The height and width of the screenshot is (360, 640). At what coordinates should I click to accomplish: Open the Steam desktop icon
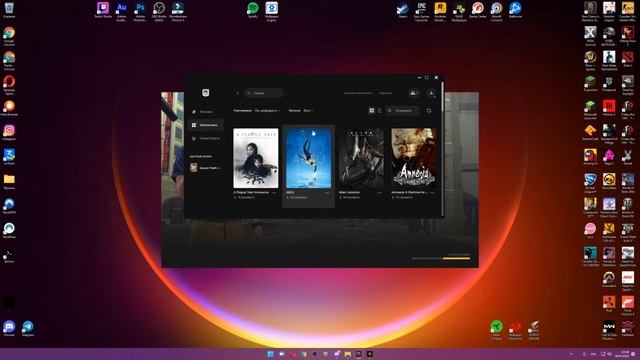click(x=402, y=10)
